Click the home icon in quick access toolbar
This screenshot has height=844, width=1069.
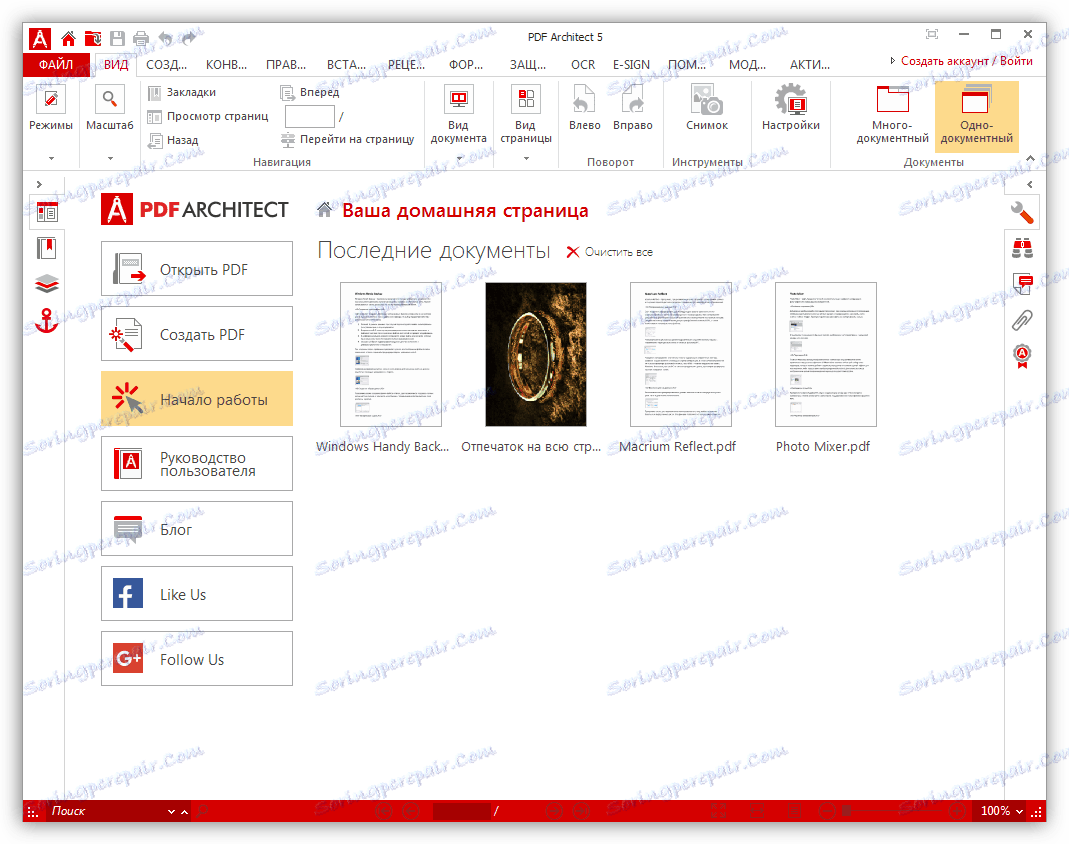click(x=68, y=38)
